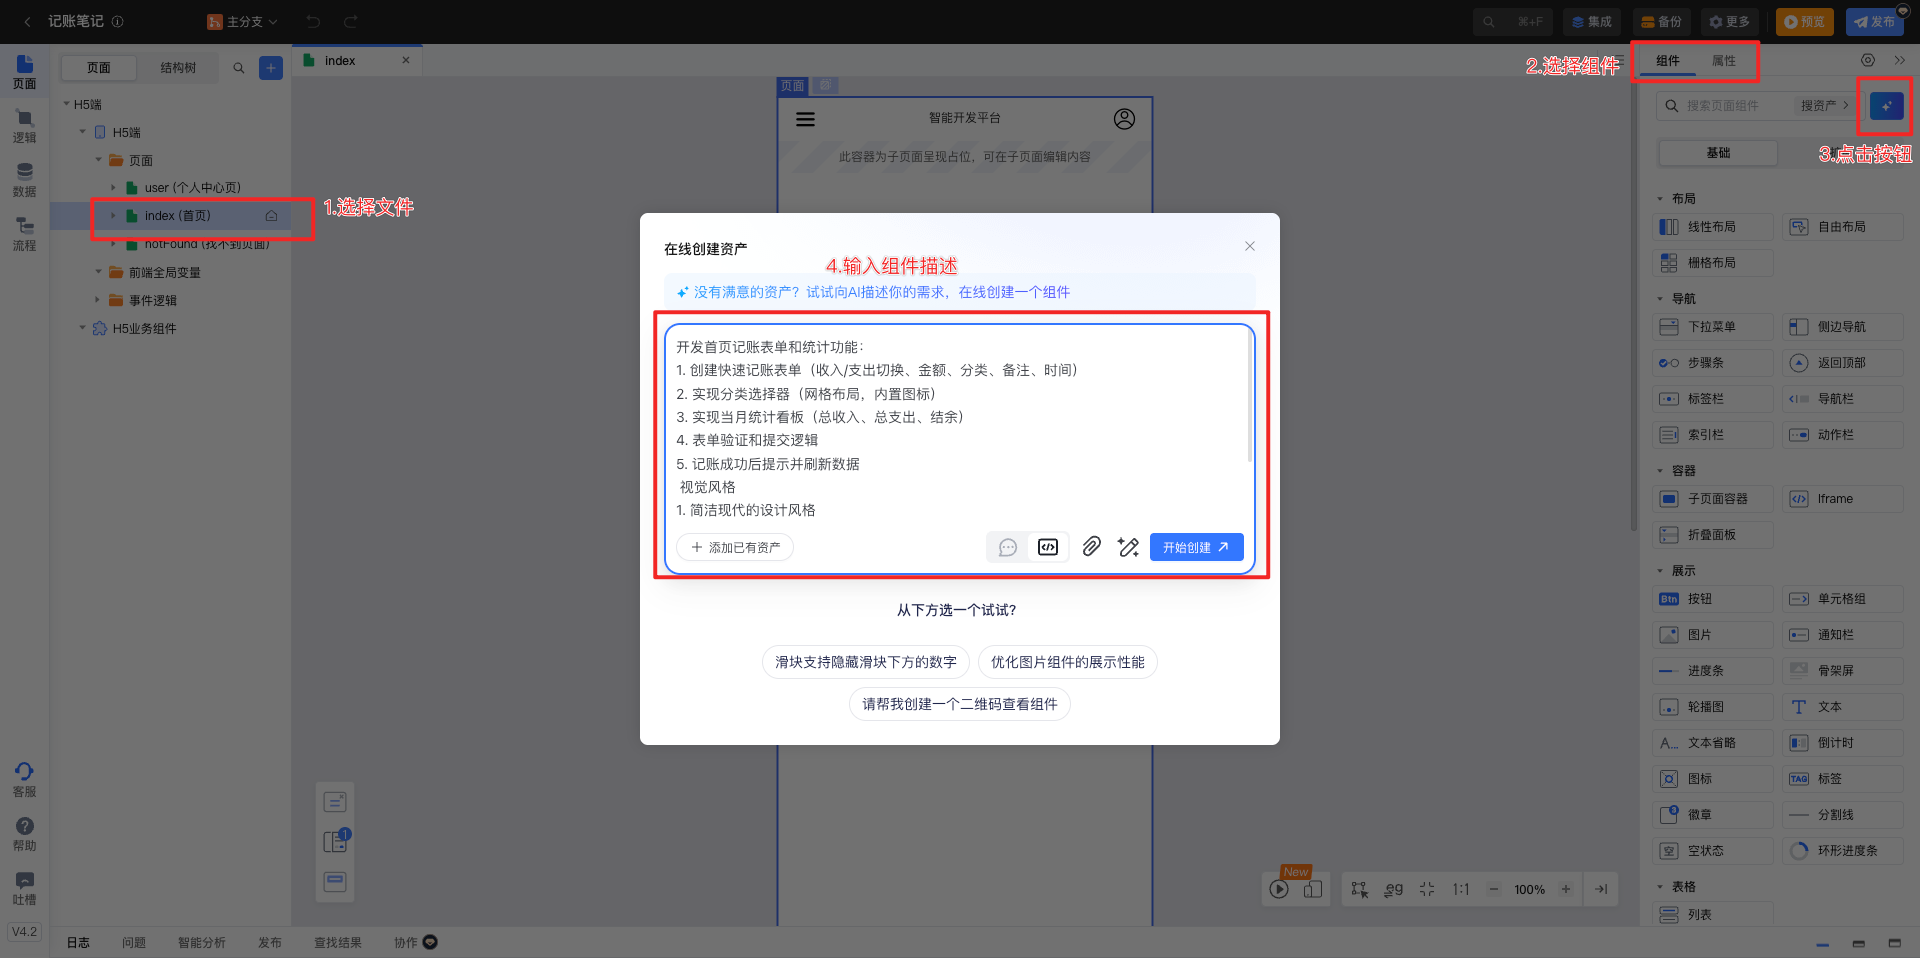Image resolution: width=1920 pixels, height=958 pixels.
Task: Switch the dialog input to code mode
Action: point(1047,547)
